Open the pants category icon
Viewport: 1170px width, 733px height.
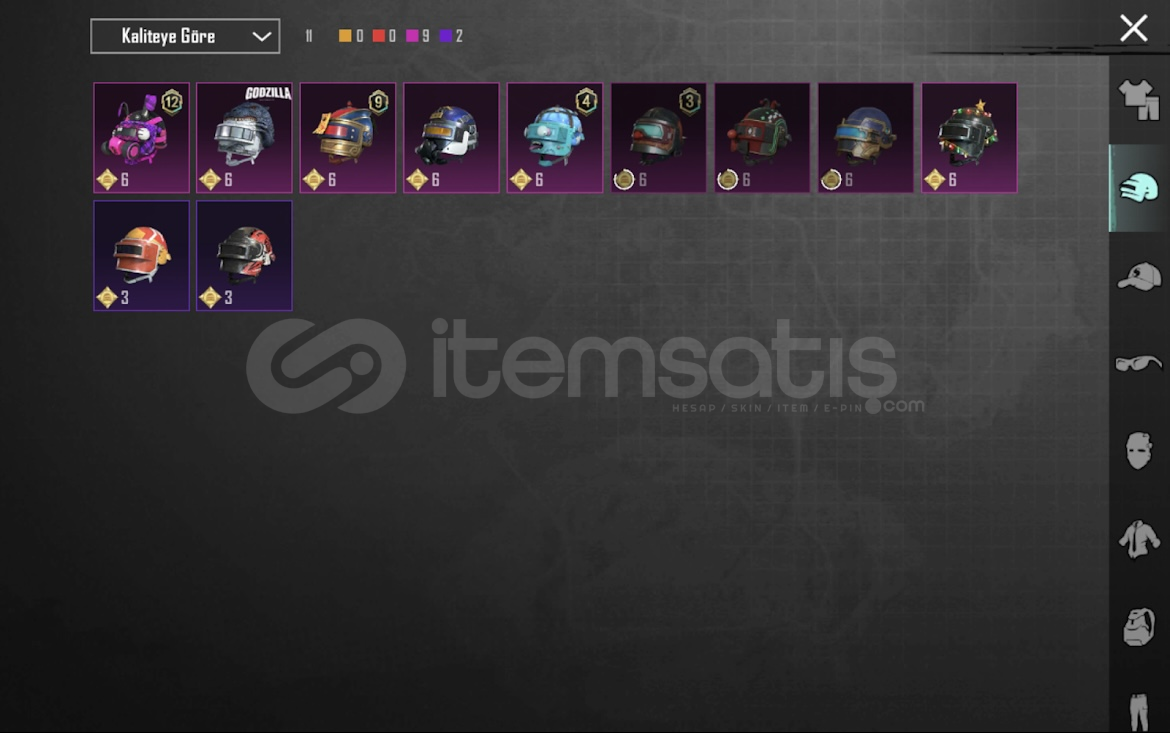[1139, 711]
